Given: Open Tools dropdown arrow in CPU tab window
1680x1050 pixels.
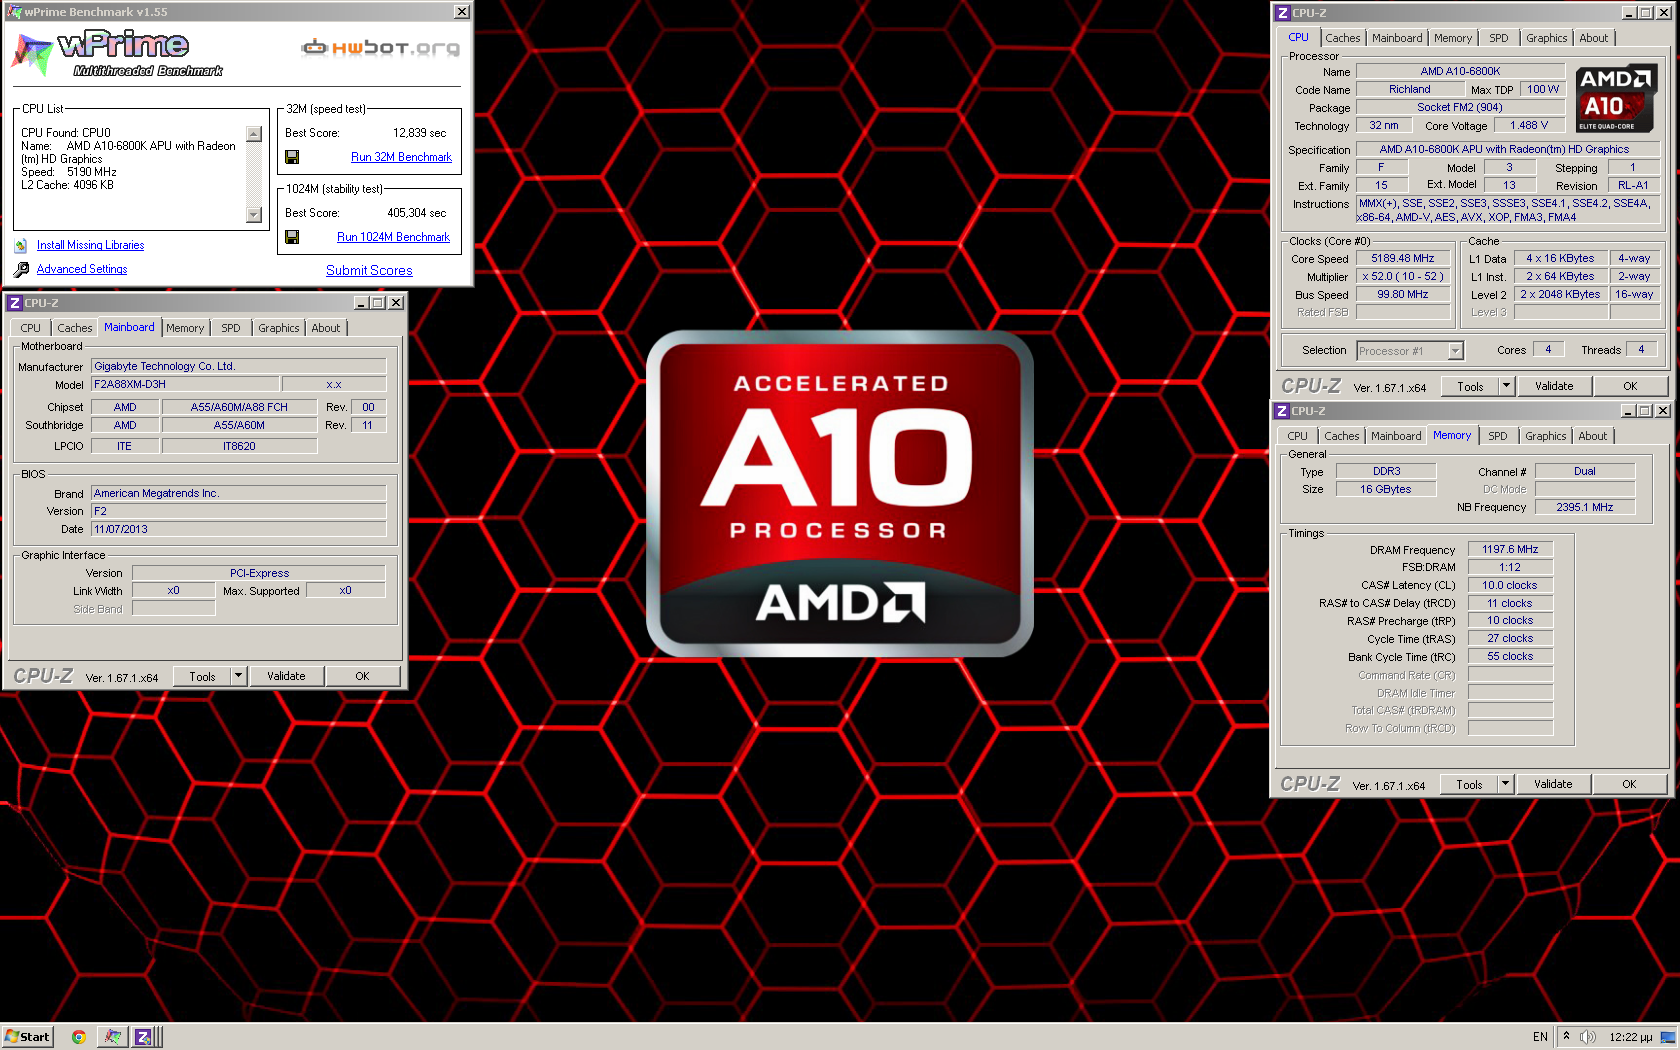Looking at the screenshot, I should point(1506,386).
